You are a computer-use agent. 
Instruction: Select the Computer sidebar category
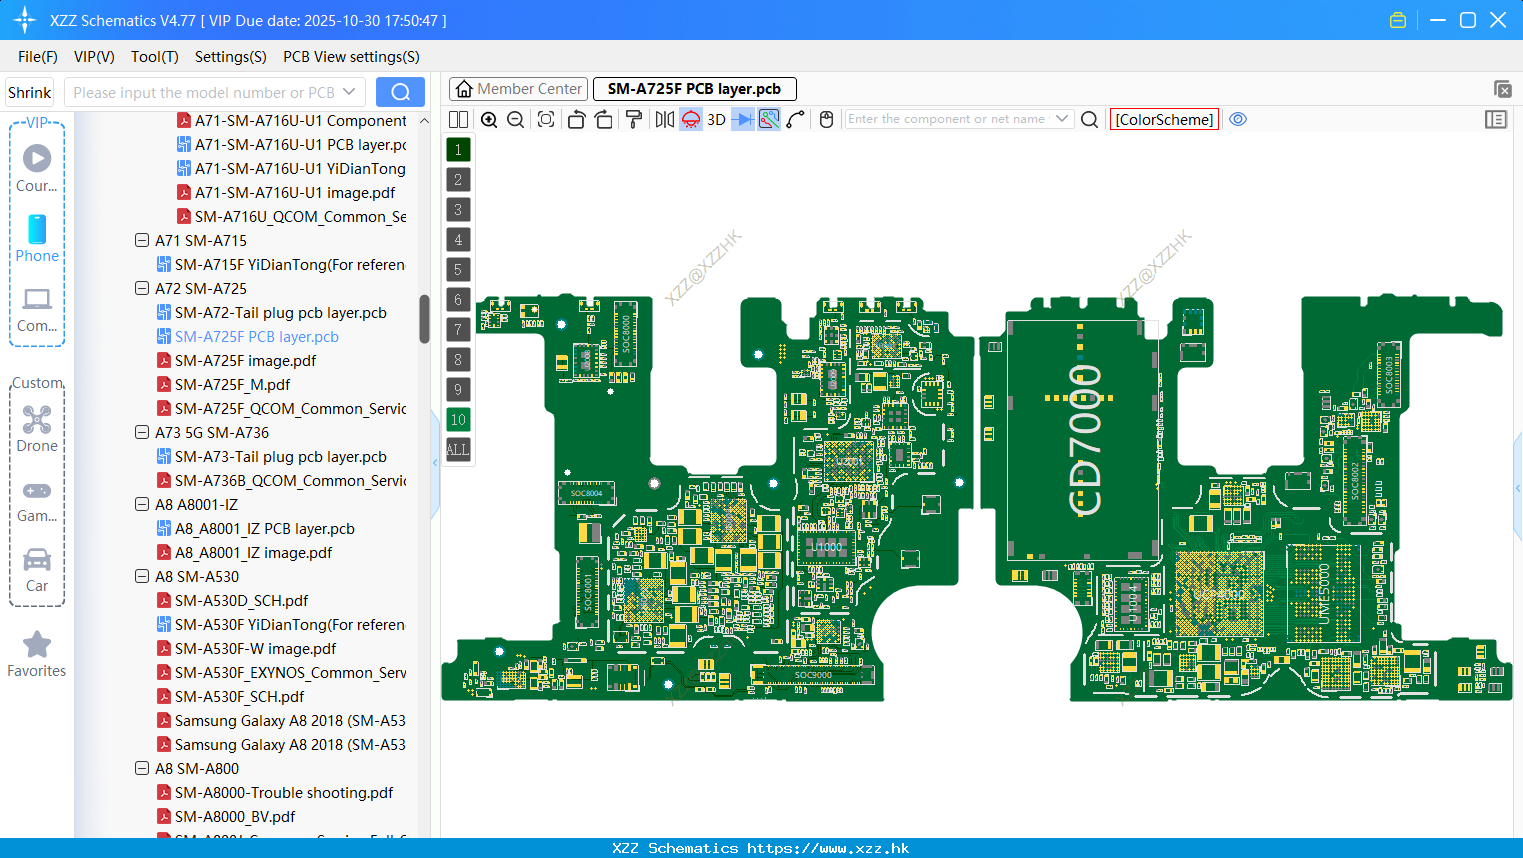(37, 310)
